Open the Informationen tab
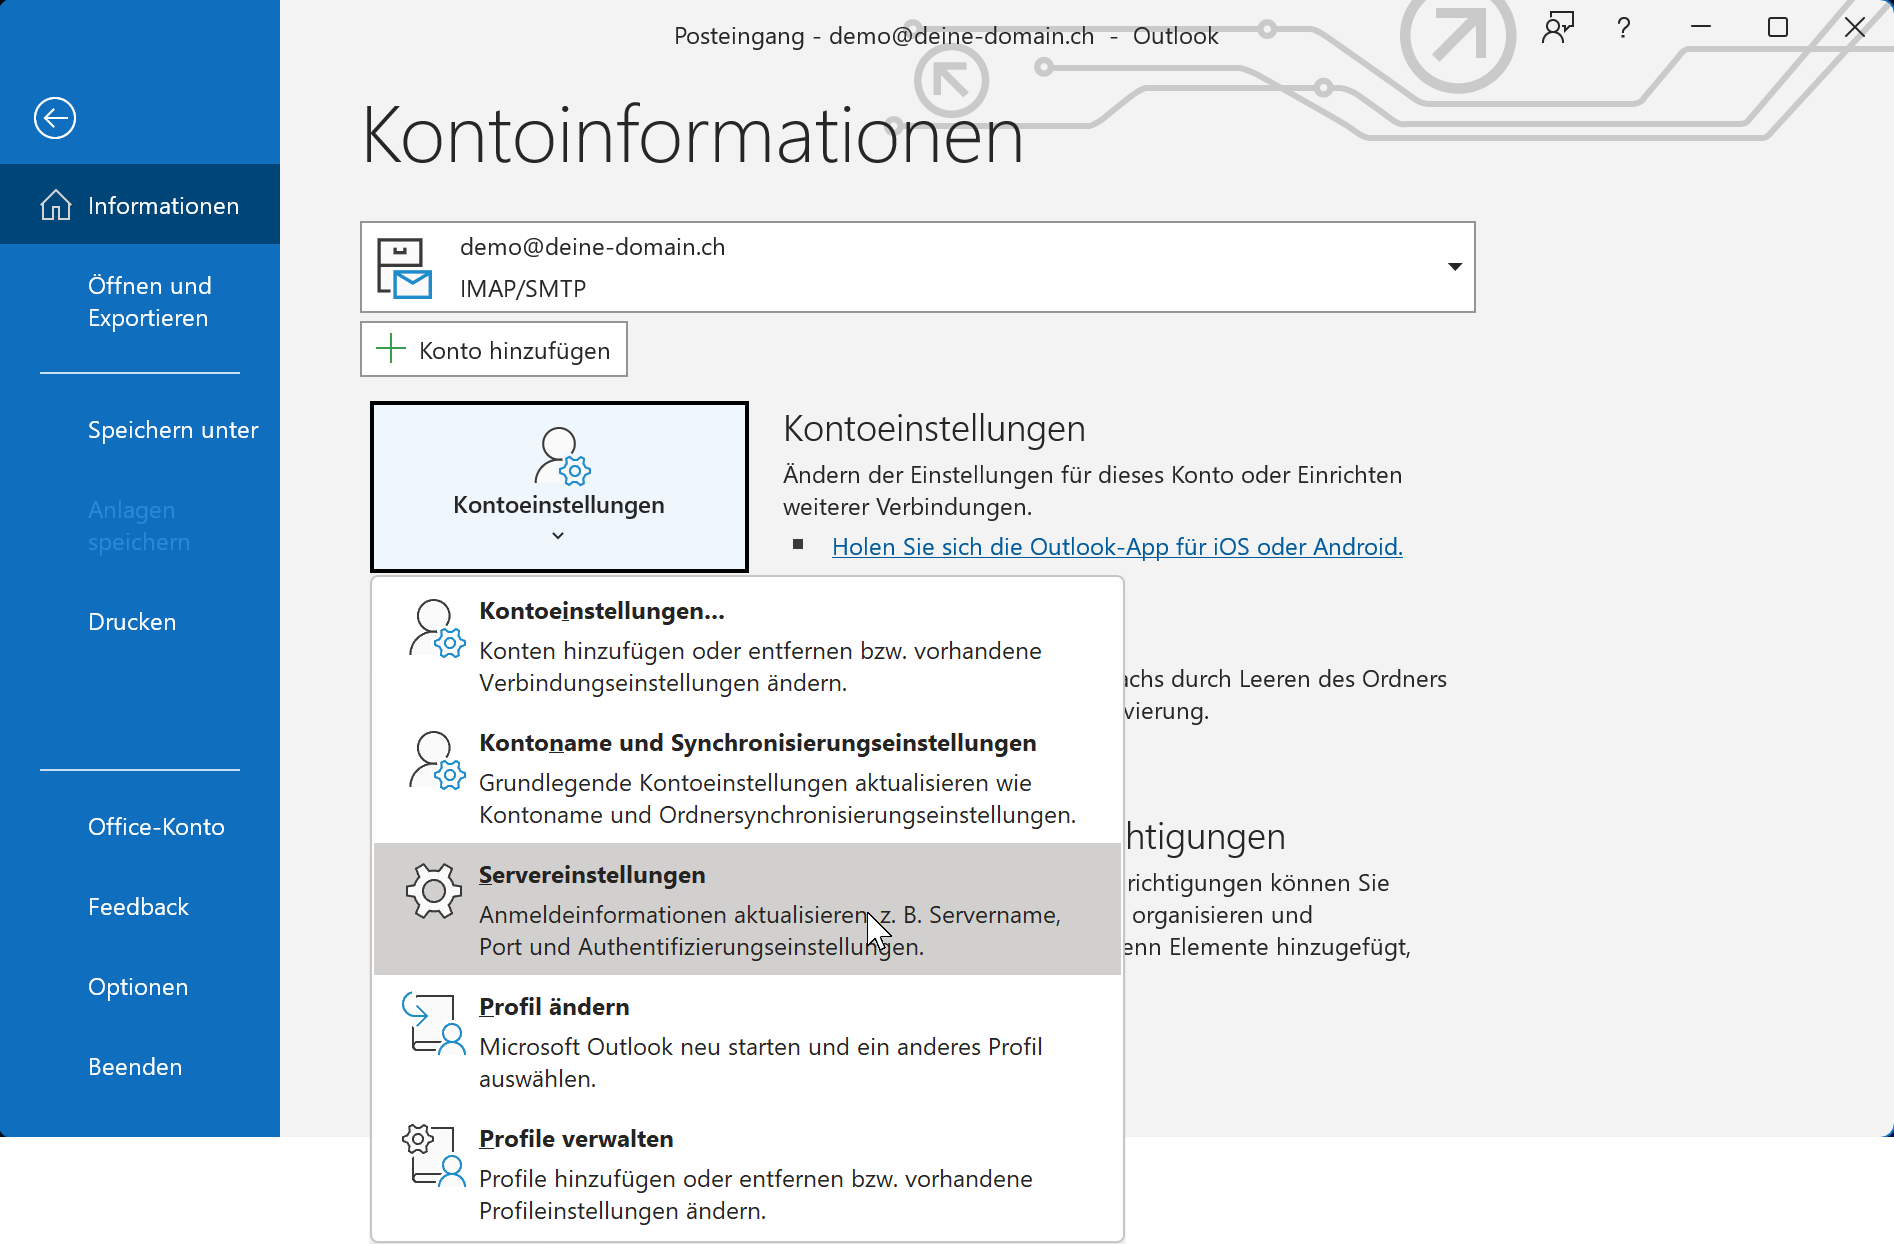The image size is (1894, 1244). pos(140,204)
